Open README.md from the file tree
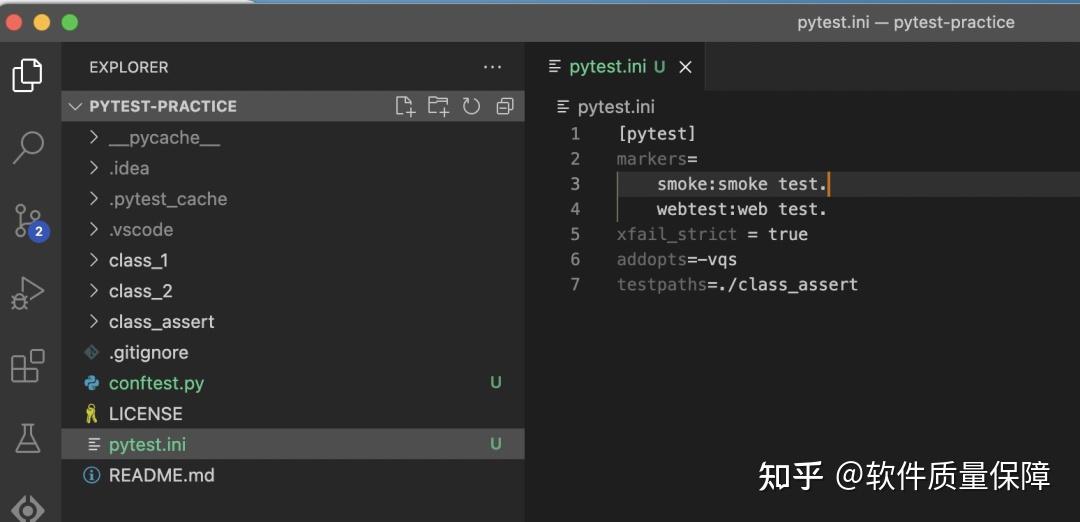This screenshot has width=1080, height=522. point(161,475)
